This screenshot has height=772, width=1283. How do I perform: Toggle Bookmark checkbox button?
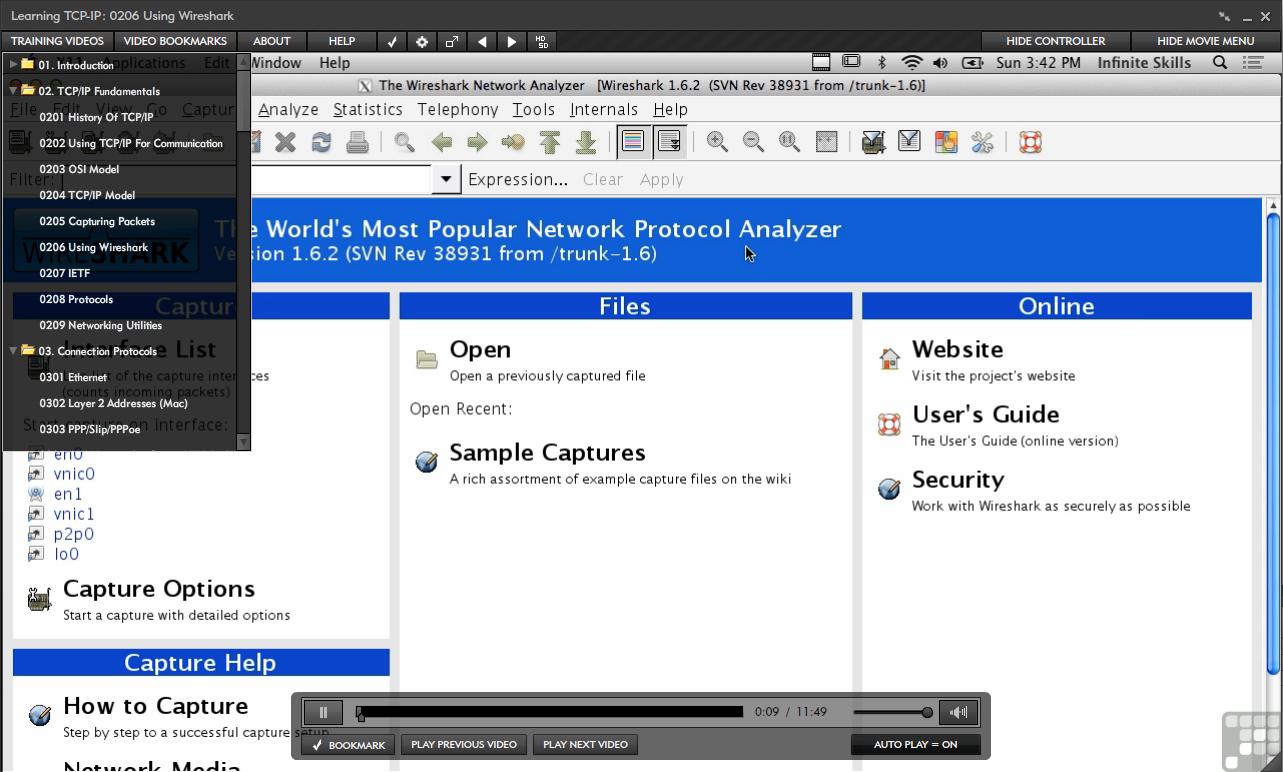pos(348,745)
